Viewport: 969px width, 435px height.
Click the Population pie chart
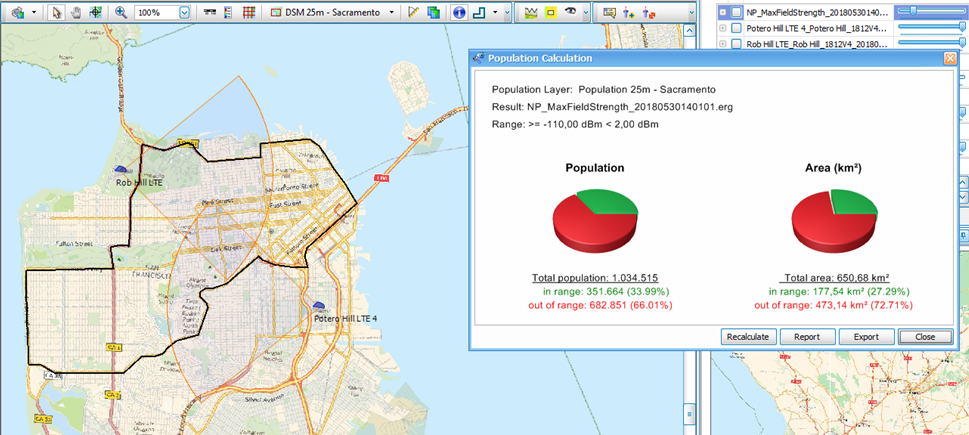point(595,221)
